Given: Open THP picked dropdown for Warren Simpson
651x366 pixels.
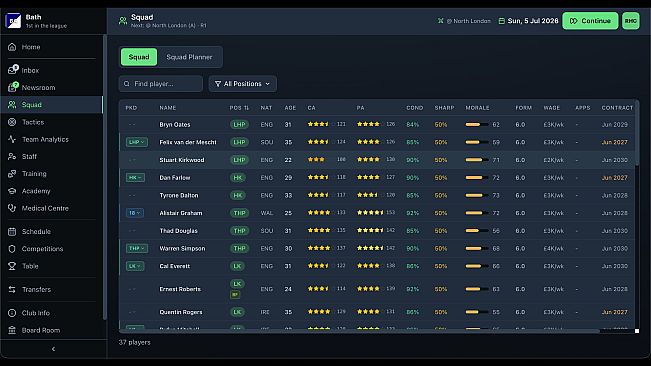Looking at the screenshot, I should pyautogui.click(x=137, y=248).
